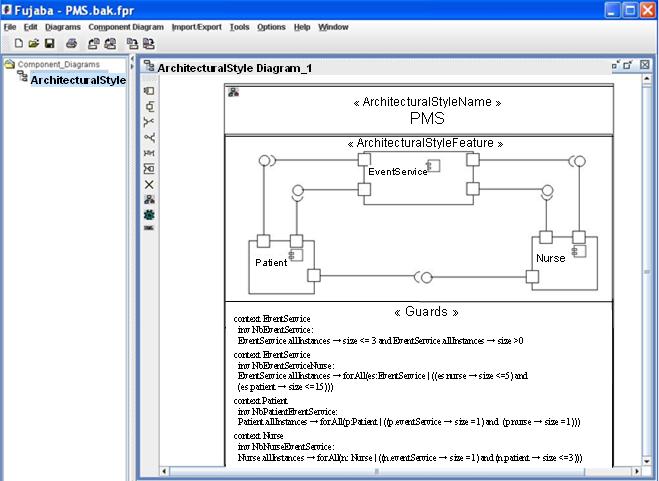Click the small icon inside the EventService component

click(x=434, y=166)
